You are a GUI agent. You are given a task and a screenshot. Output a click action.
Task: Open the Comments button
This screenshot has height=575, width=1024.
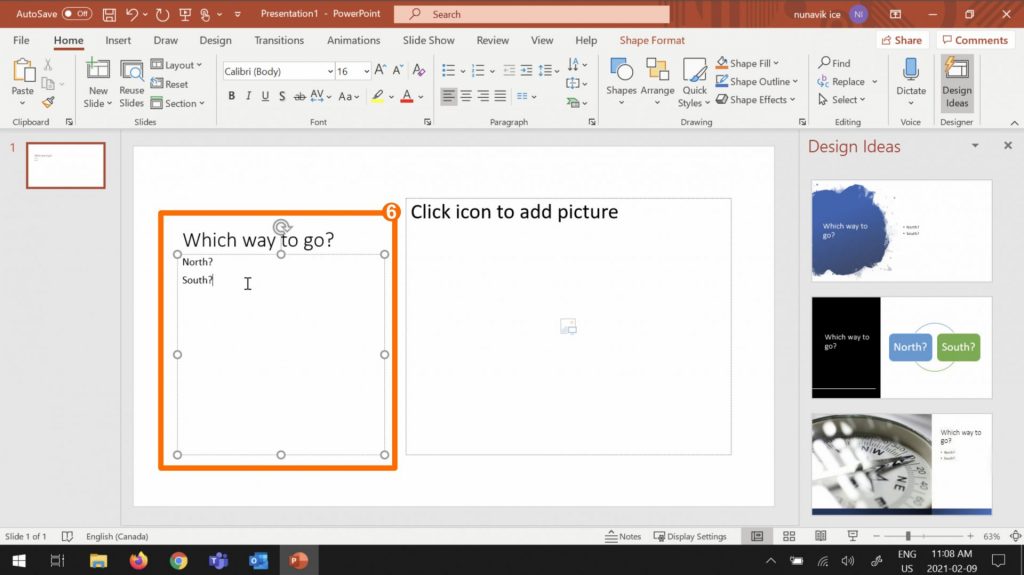[975, 40]
